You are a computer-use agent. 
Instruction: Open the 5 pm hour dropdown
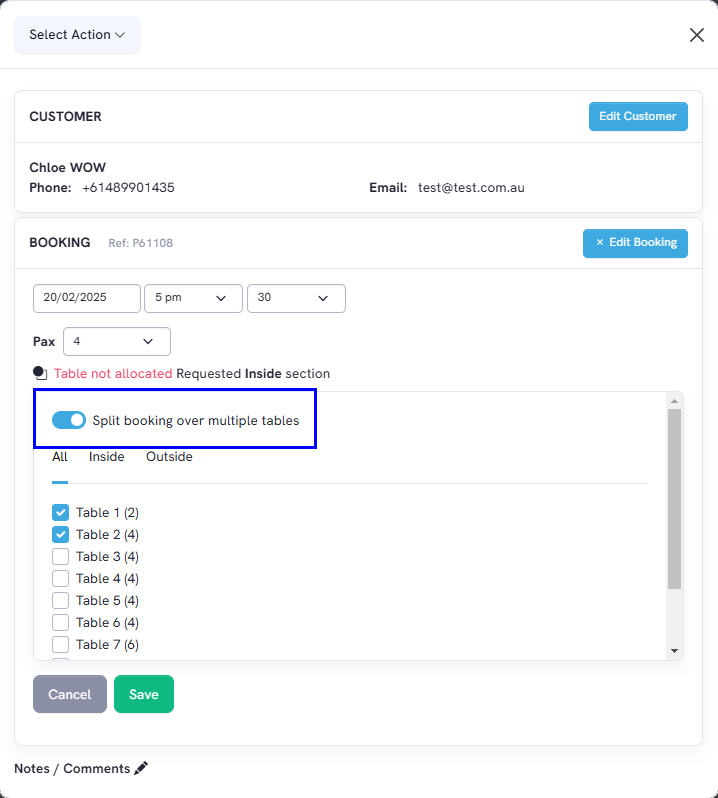[193, 298]
